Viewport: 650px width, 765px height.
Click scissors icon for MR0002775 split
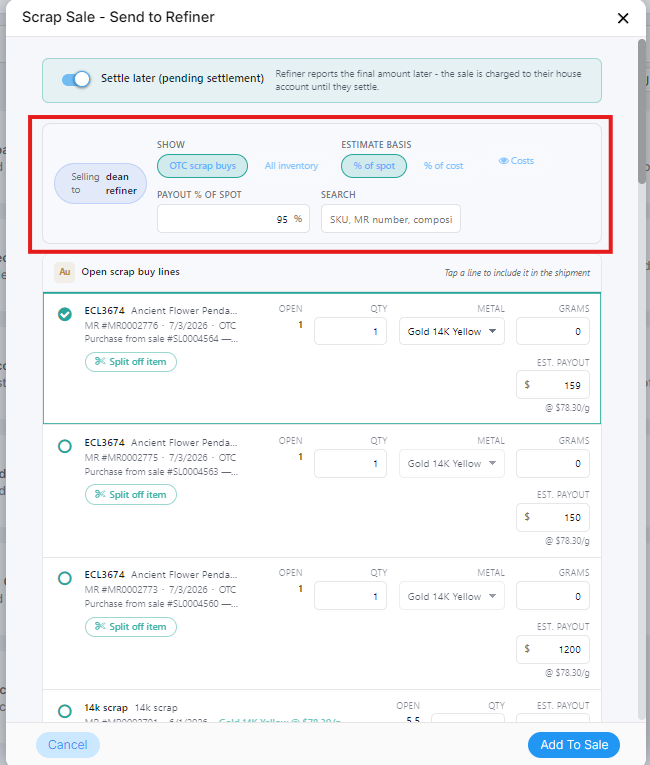(100, 494)
